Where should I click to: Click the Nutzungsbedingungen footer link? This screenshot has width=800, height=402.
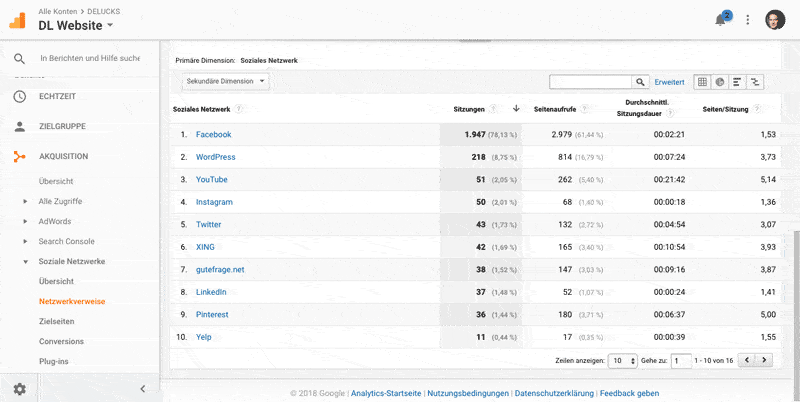click(x=468, y=393)
